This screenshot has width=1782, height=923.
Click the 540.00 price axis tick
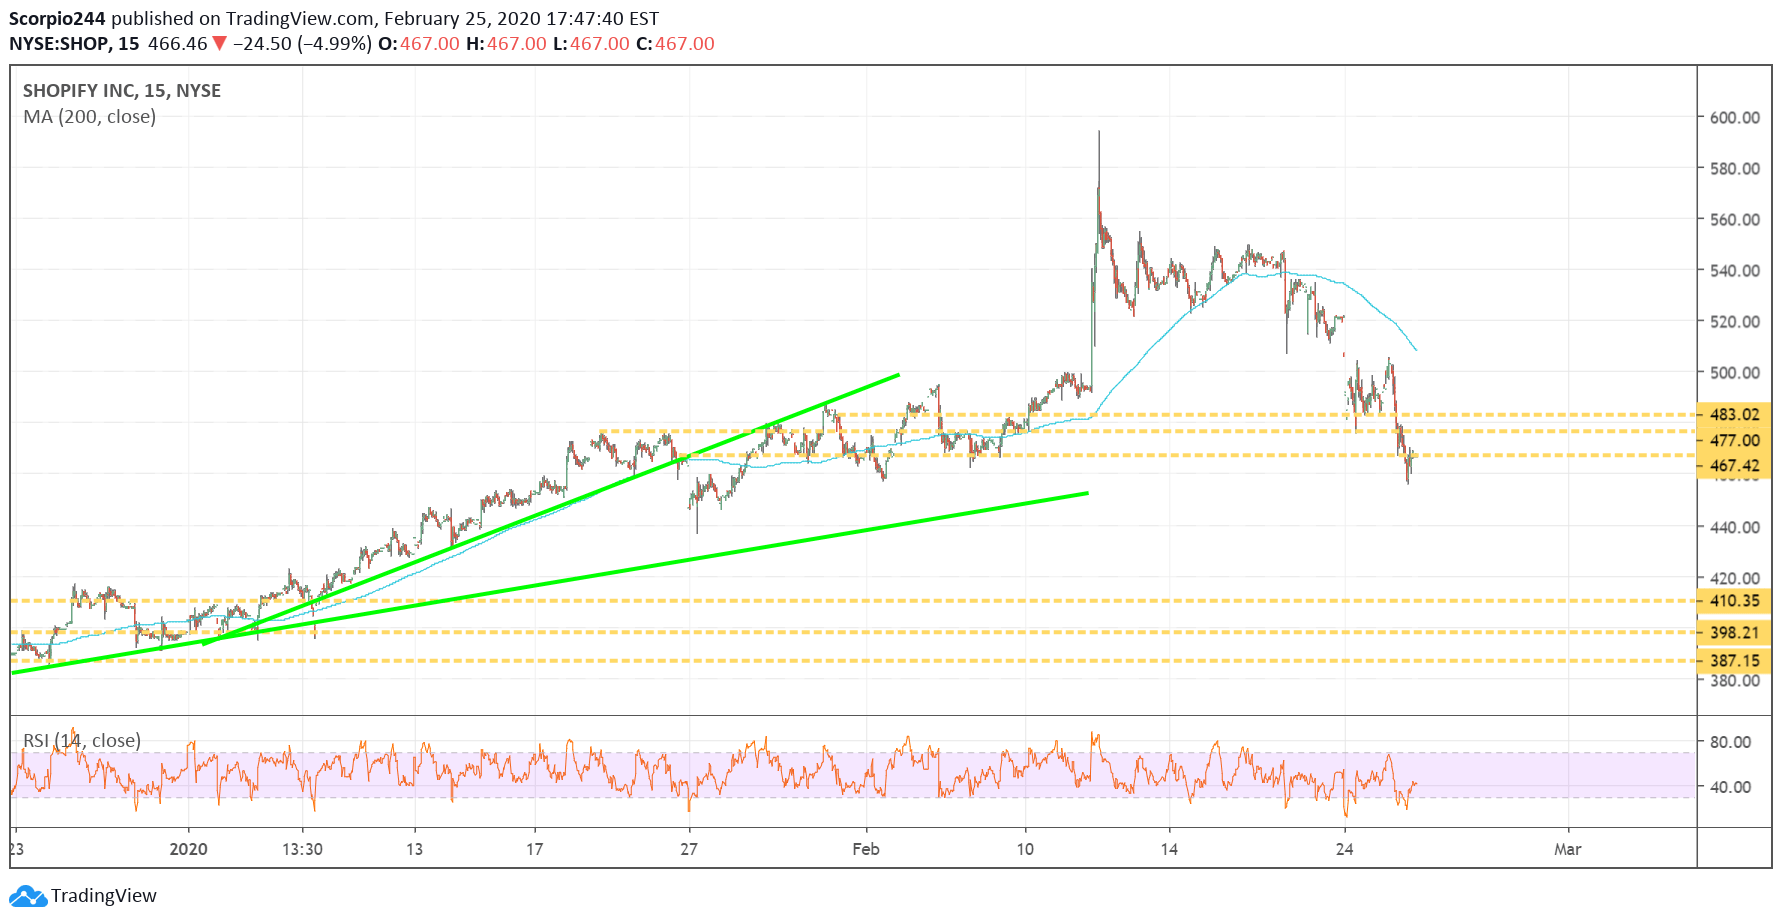pyautogui.click(x=1735, y=271)
